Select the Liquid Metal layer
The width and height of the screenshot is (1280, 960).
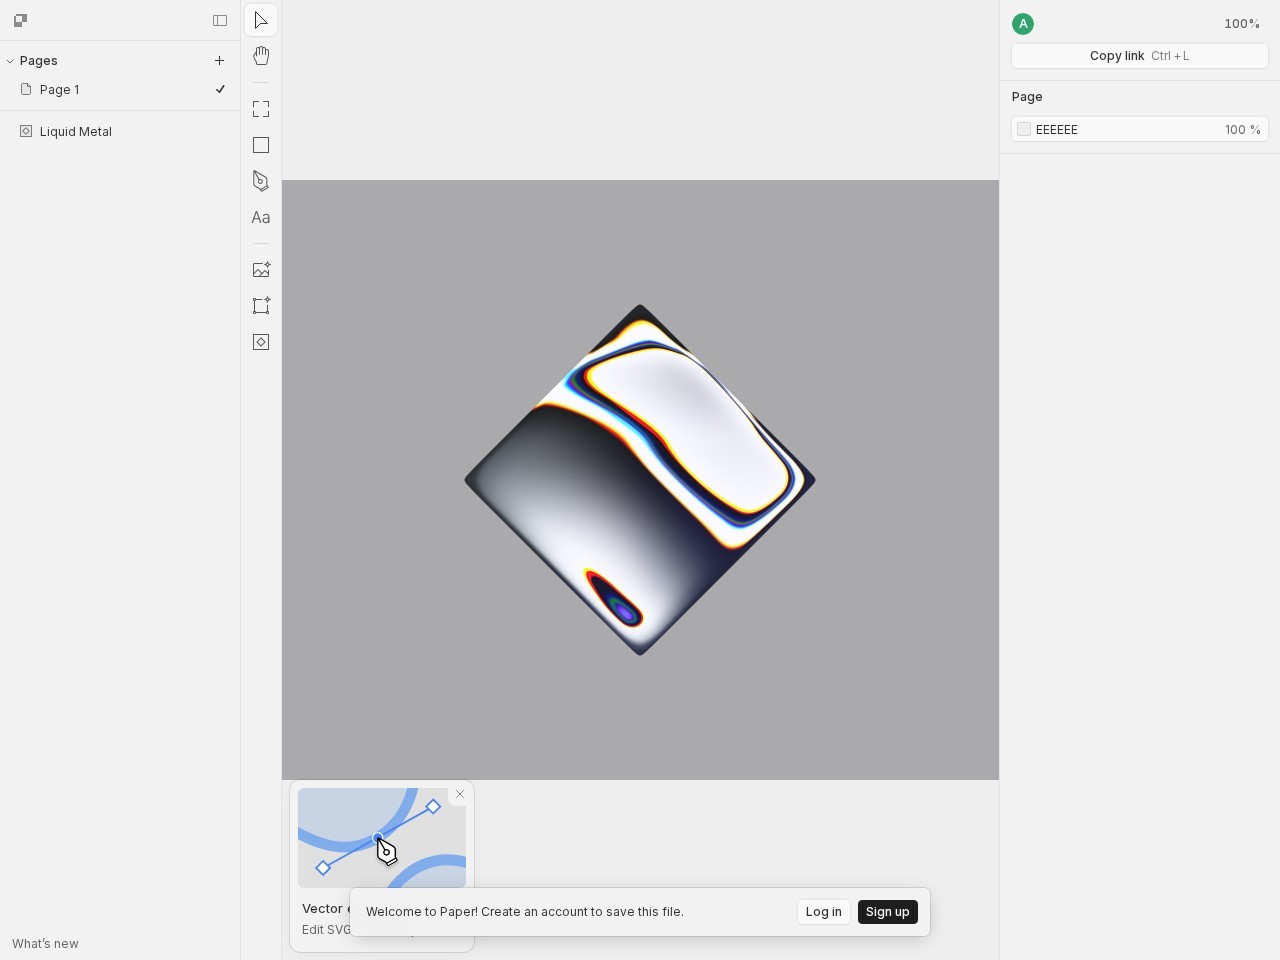pyautogui.click(x=120, y=131)
